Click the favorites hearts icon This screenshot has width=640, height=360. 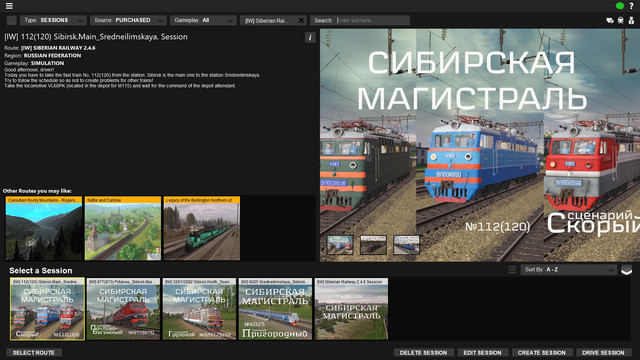click(610, 20)
